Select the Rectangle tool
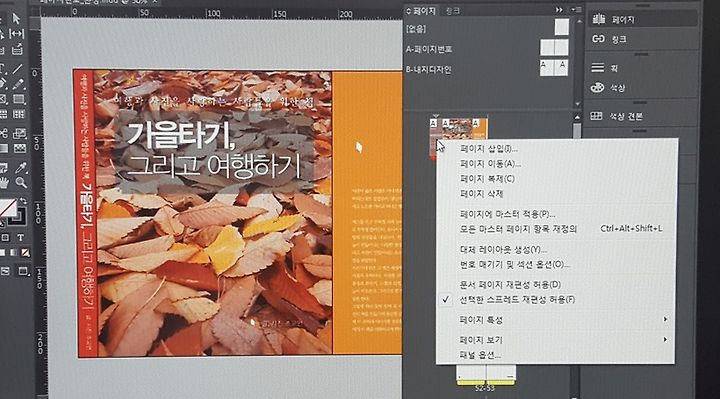 click(19, 99)
